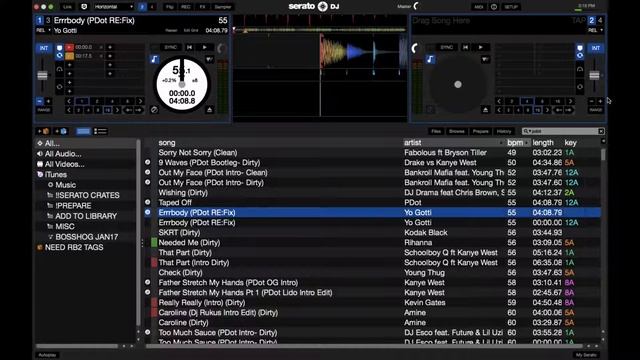Open the FX panel
640x360 pixels.
[202, 7]
